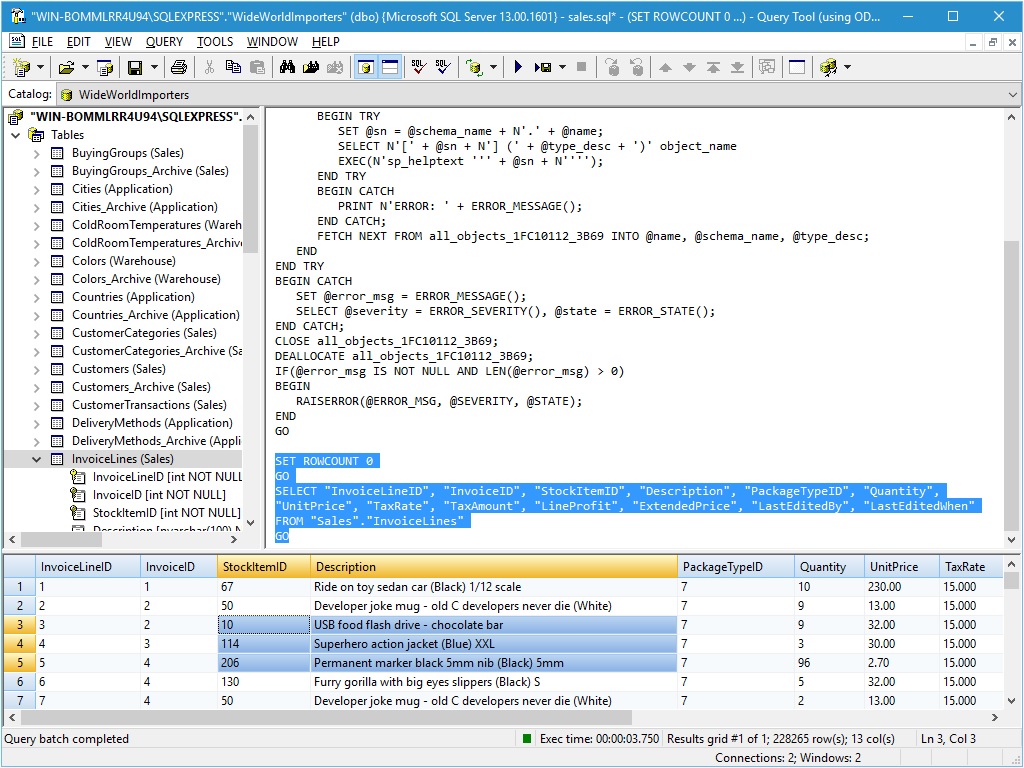Click the Execute query play button
Viewport: 1024px width, 768px height.
click(518, 67)
